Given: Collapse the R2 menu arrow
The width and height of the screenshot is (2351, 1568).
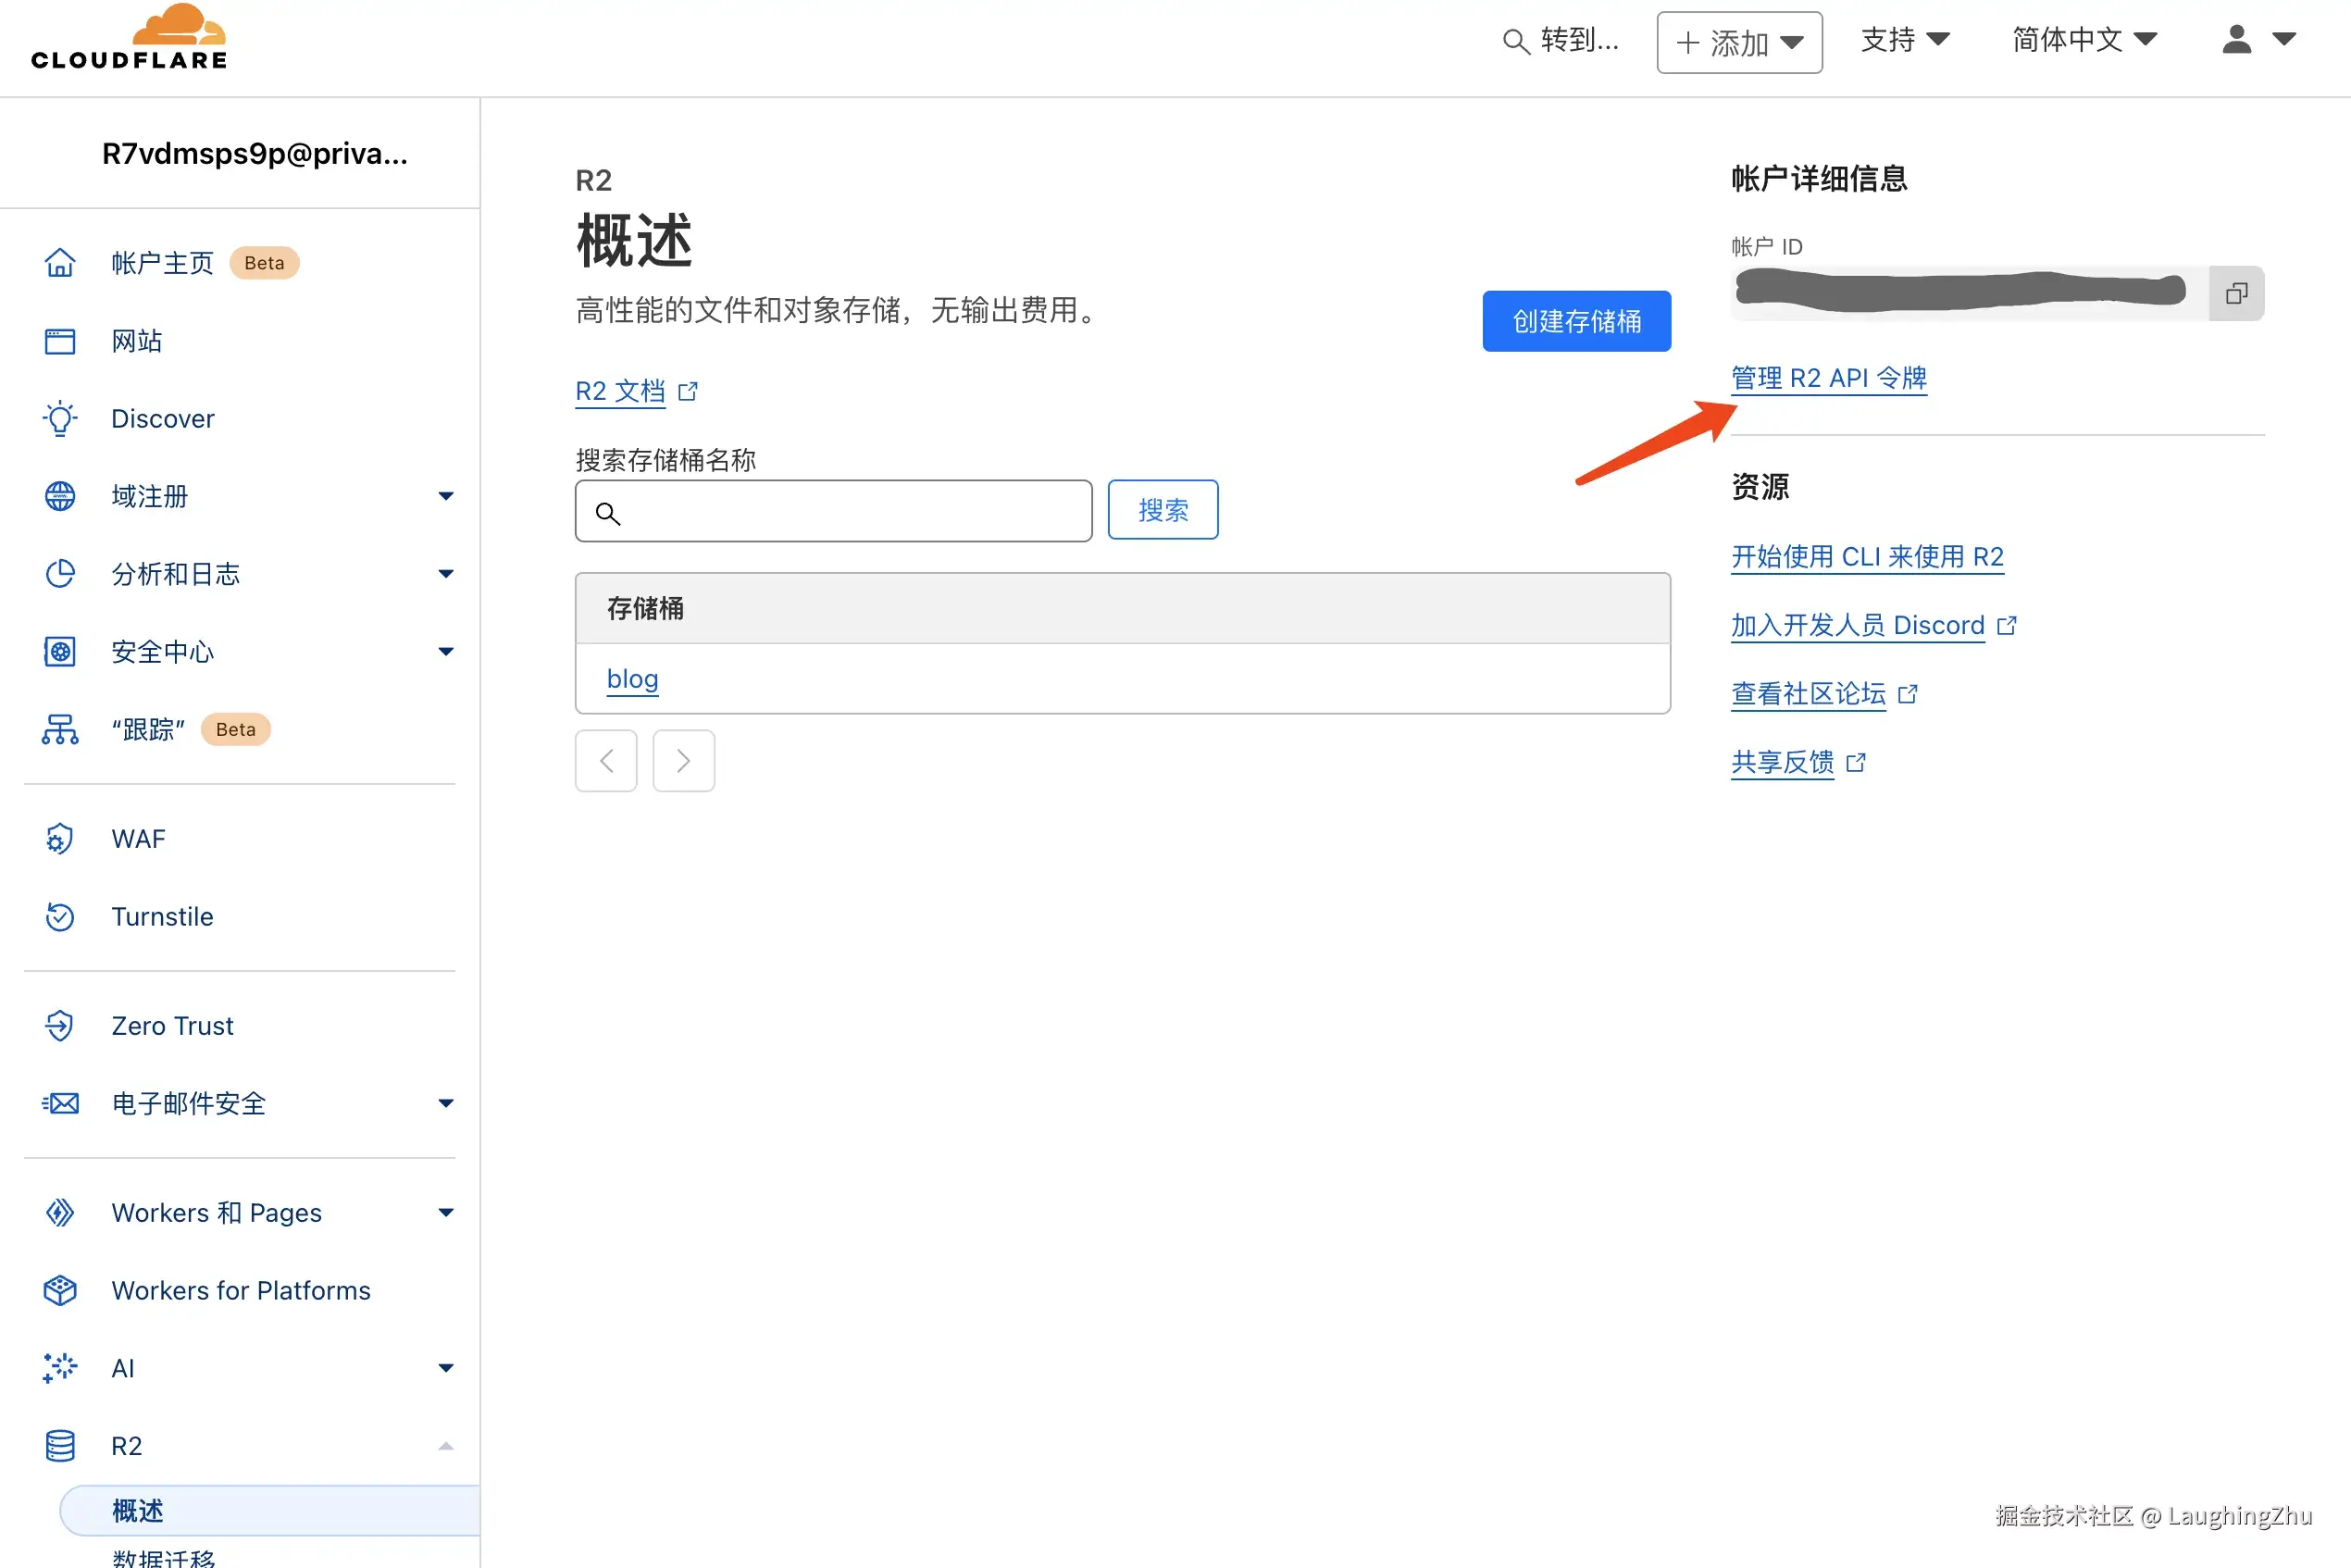Looking at the screenshot, I should tap(446, 1446).
